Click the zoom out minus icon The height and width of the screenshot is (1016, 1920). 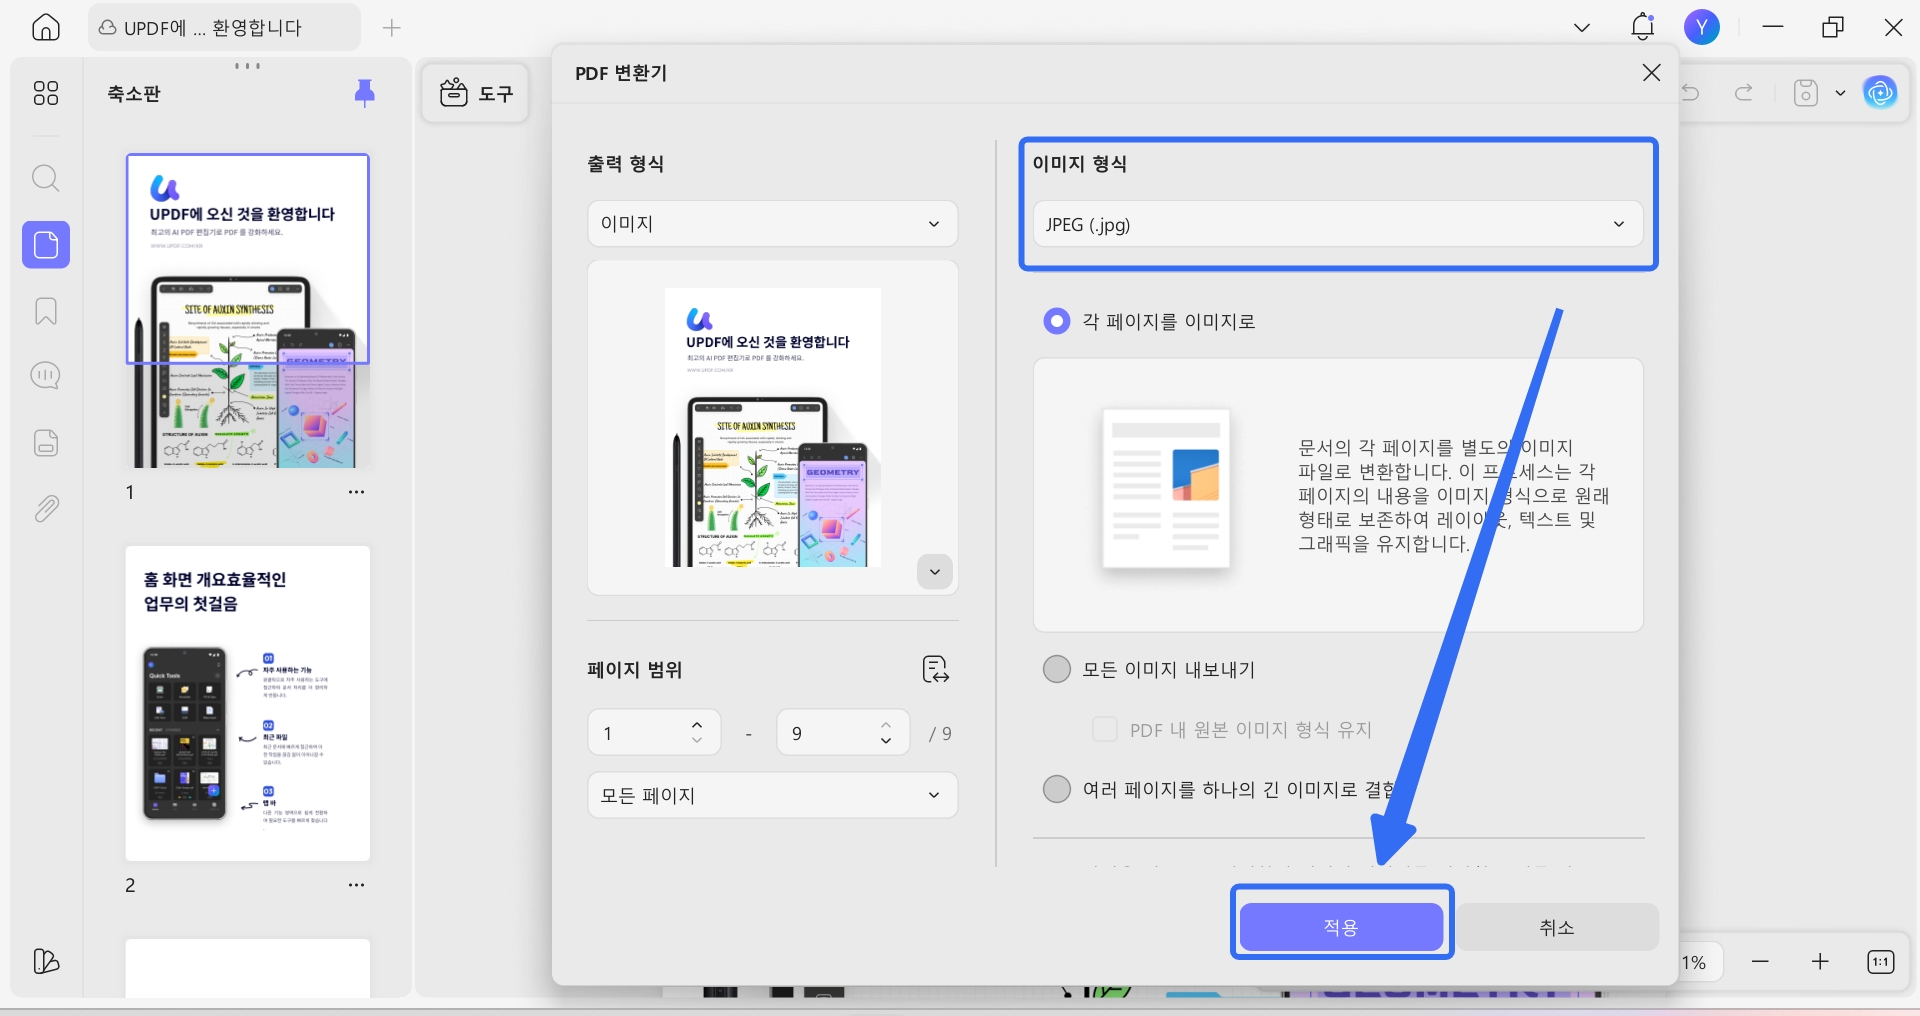[1761, 961]
